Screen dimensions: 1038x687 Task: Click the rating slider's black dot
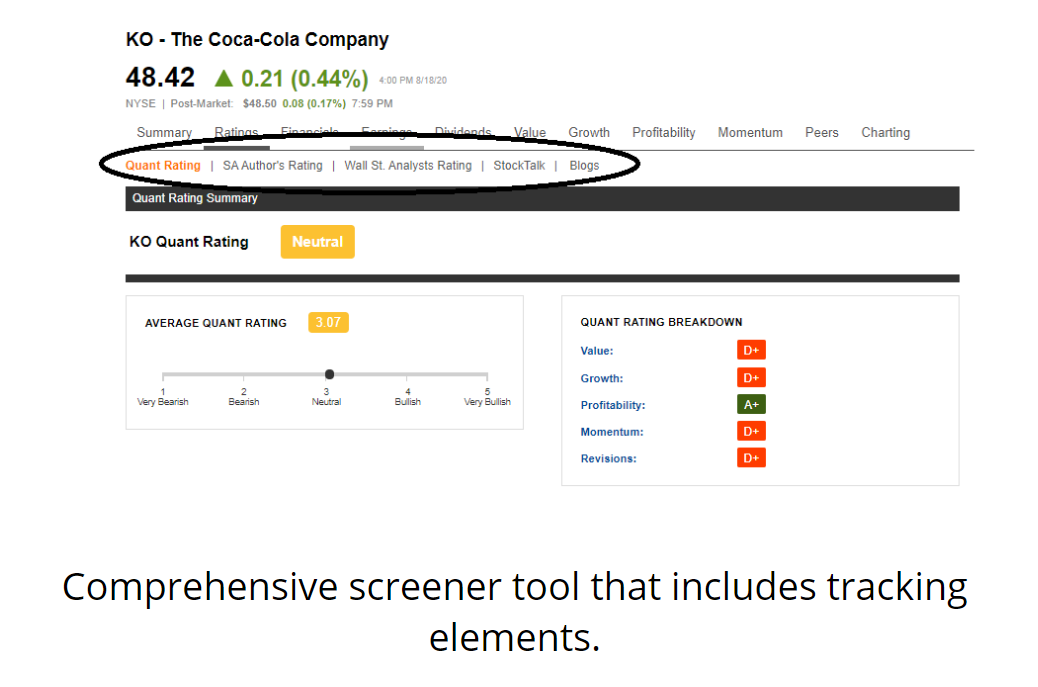[329, 374]
